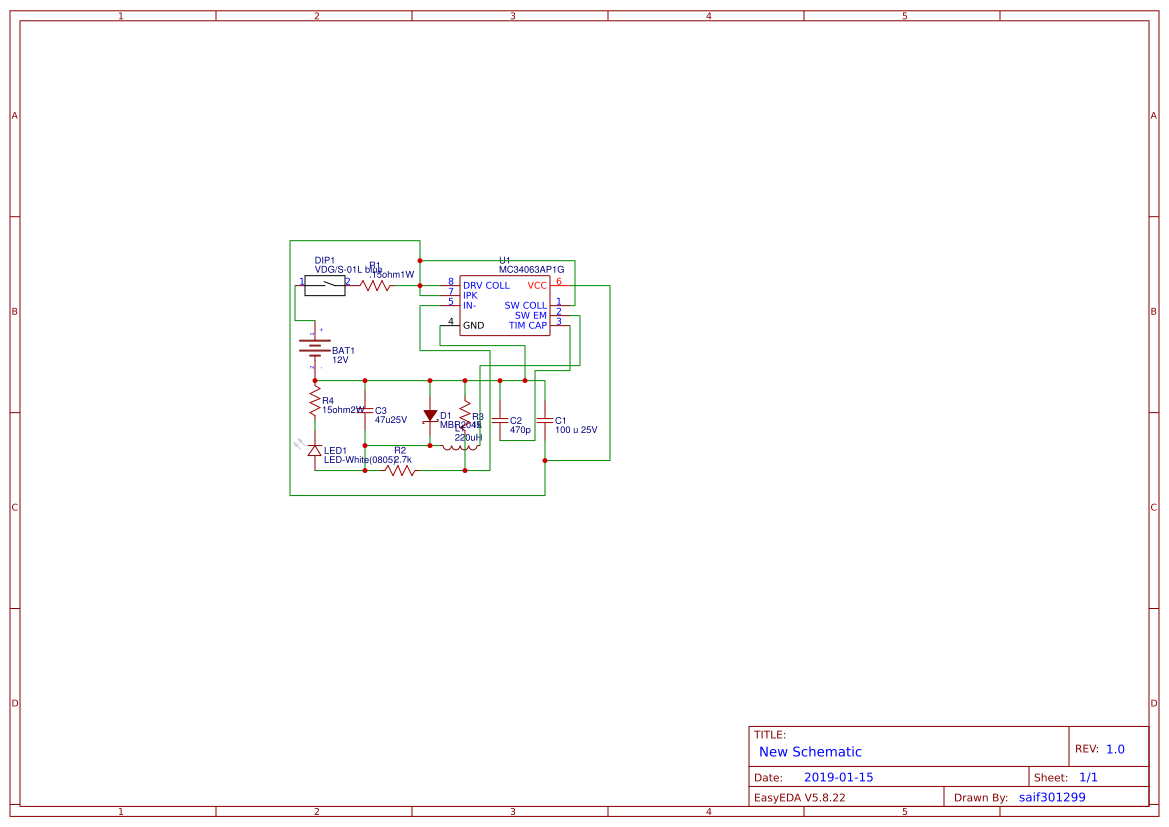The height and width of the screenshot is (827, 1169).
Task: Toggle the DIP1 VDG/S-01L switch
Action: point(326,284)
